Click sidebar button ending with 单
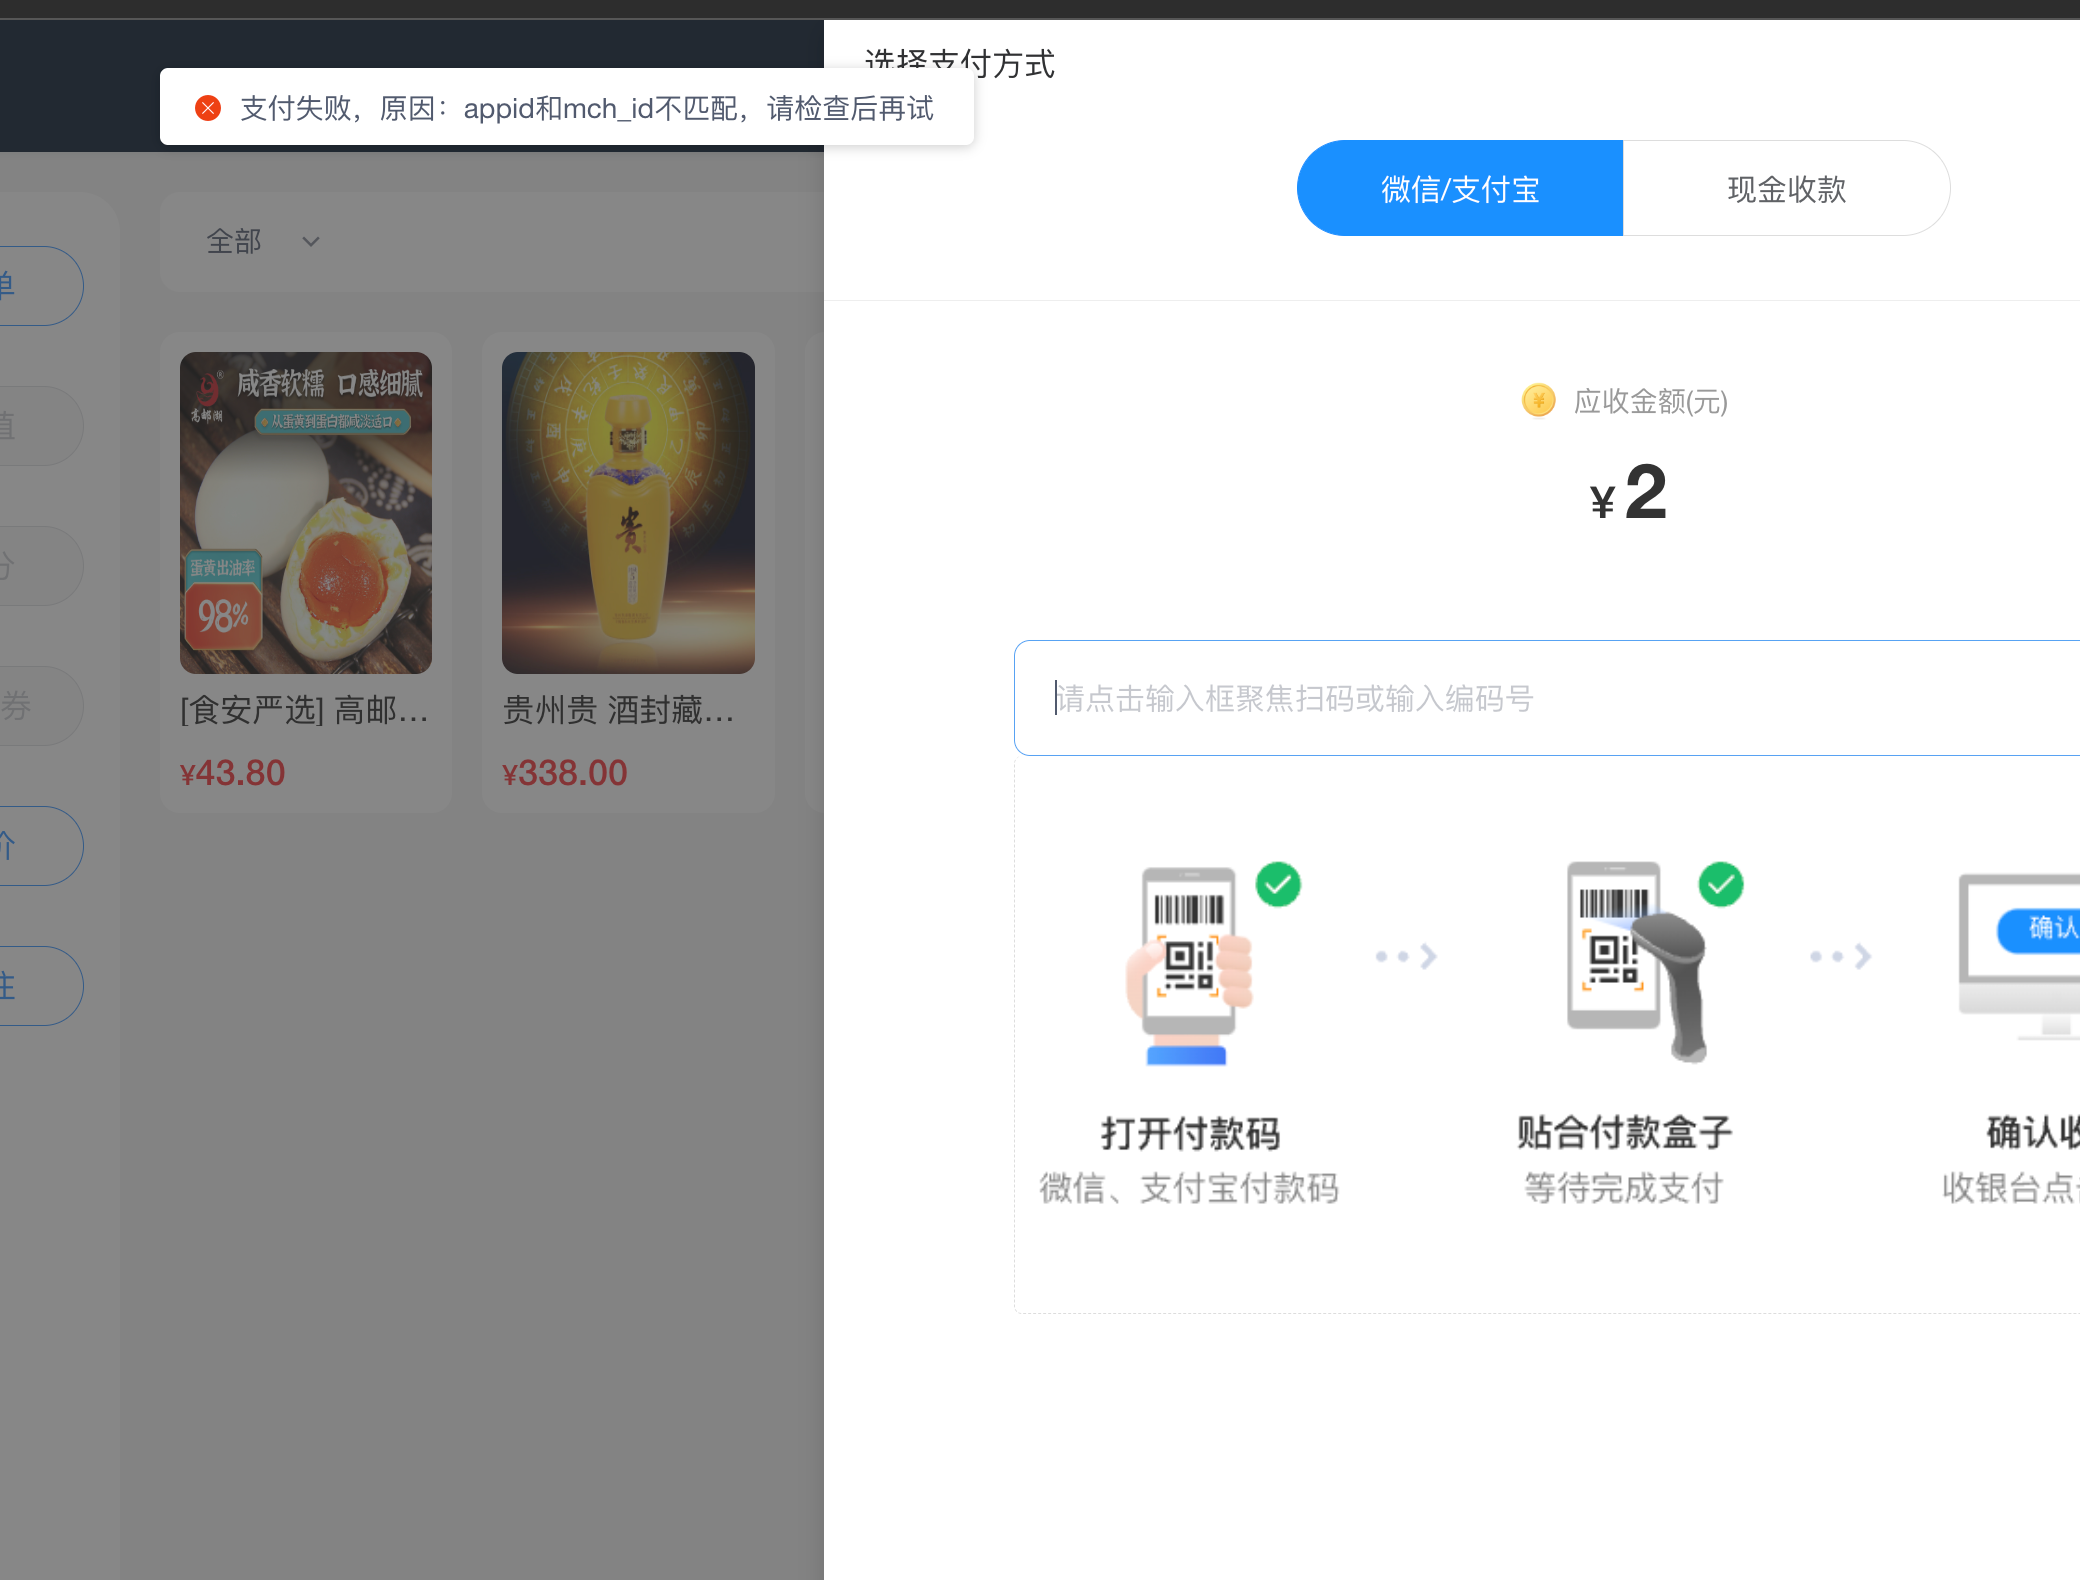 click(x=40, y=286)
